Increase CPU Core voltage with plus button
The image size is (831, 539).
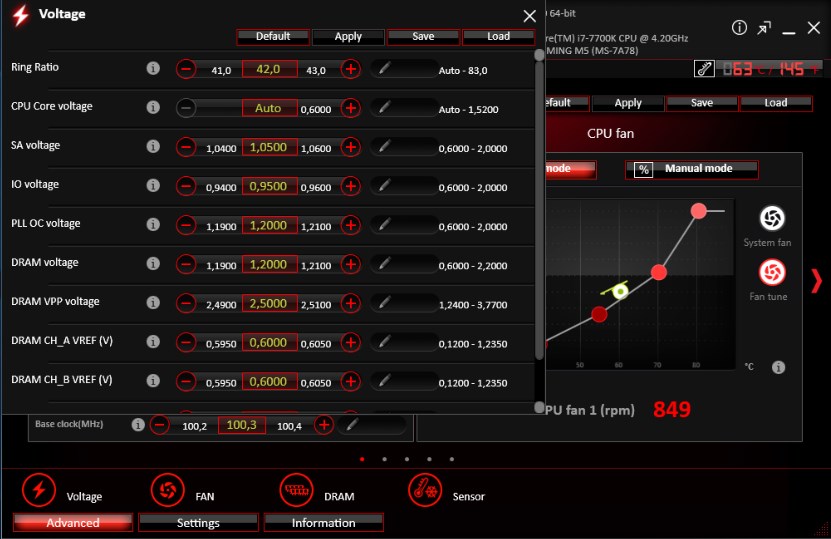pyautogui.click(x=350, y=108)
